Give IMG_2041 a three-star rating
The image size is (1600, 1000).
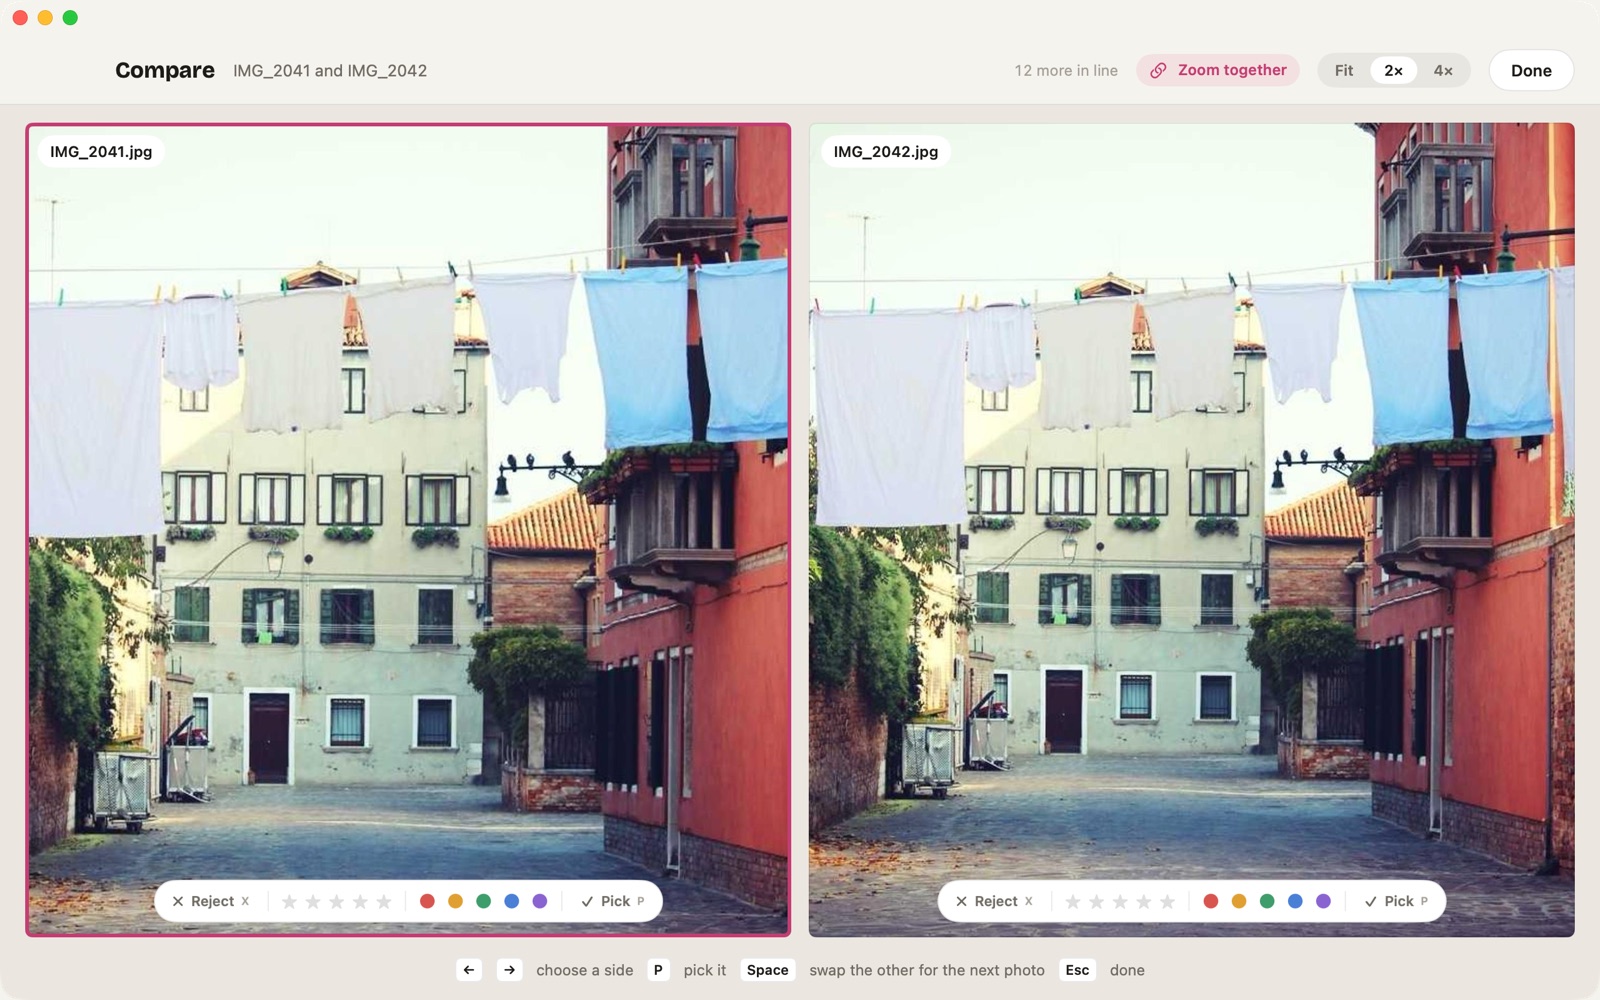tap(337, 902)
